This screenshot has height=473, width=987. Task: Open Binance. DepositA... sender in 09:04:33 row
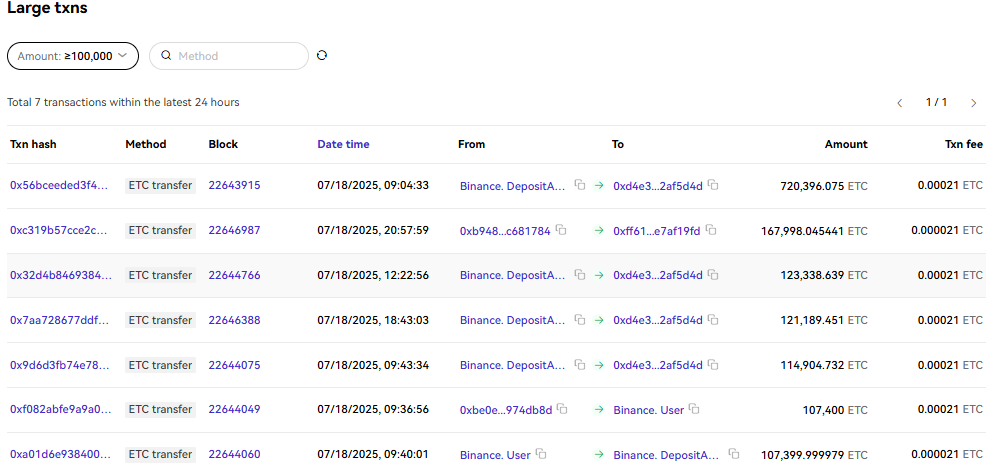[x=513, y=186]
